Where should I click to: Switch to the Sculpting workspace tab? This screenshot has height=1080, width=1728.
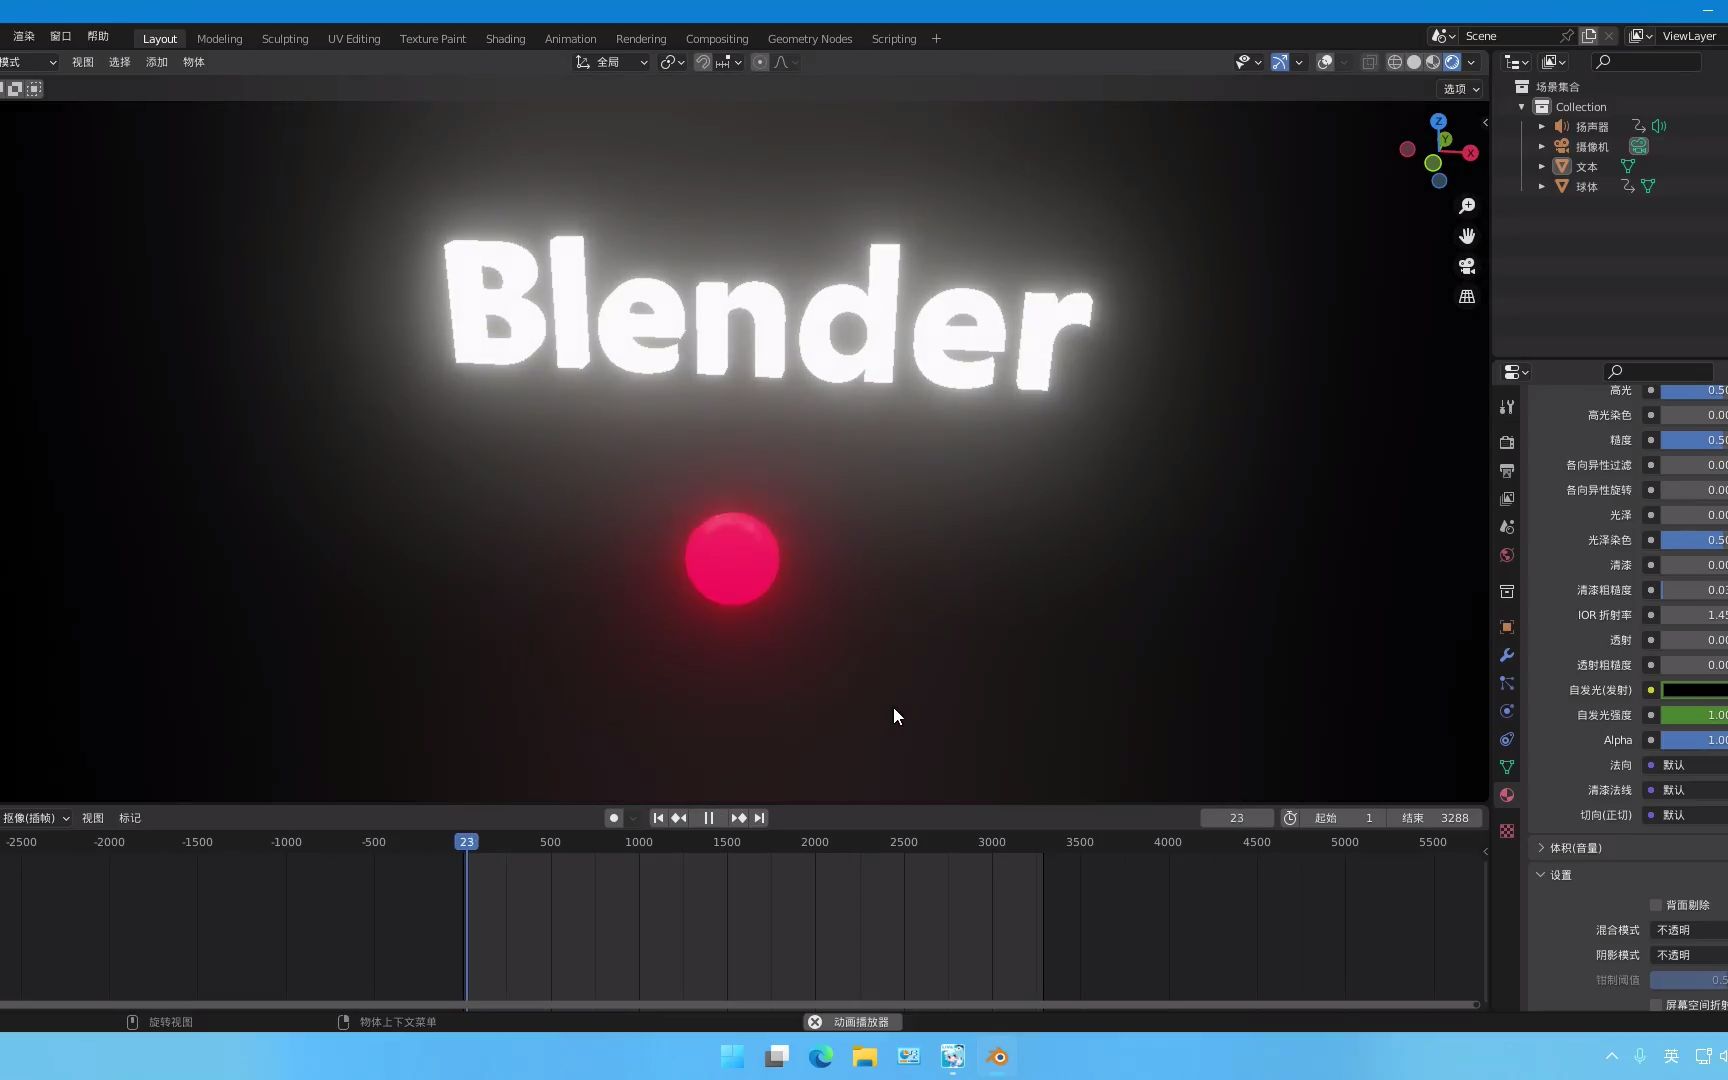(x=285, y=39)
